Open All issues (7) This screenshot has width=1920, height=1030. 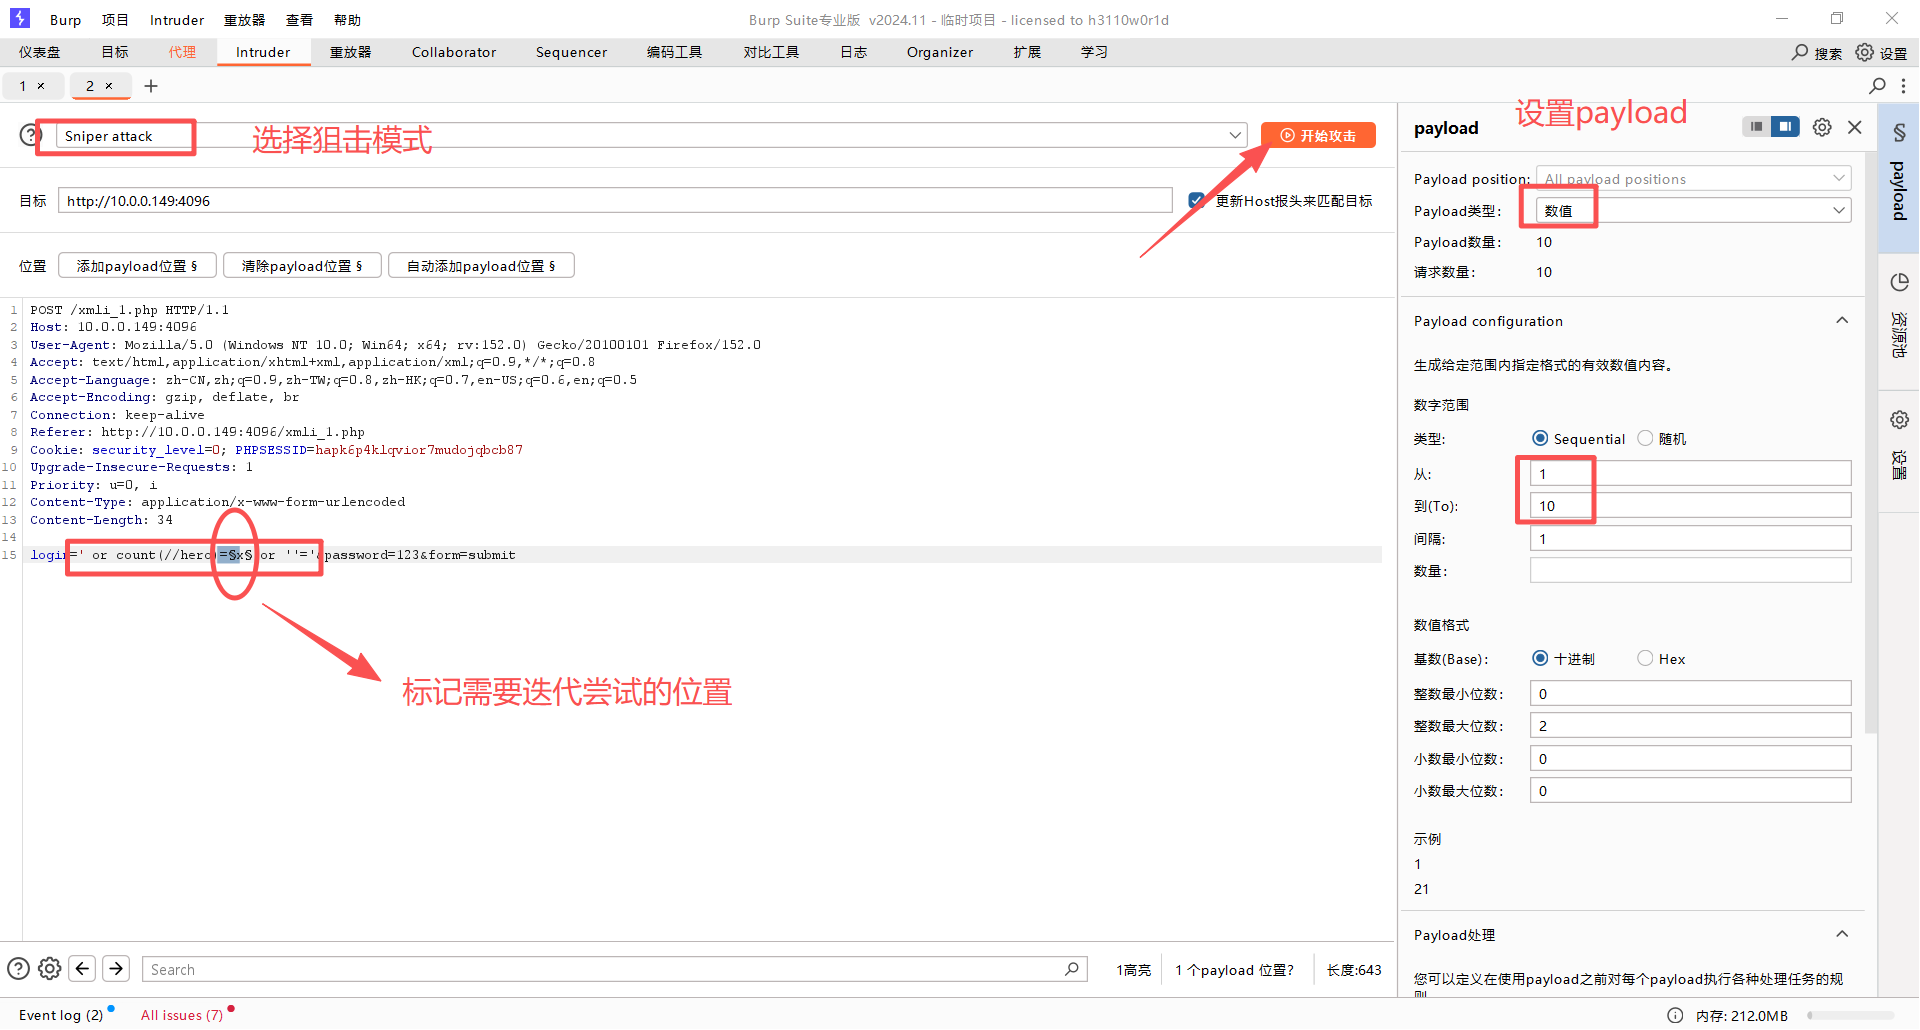[182, 1015]
